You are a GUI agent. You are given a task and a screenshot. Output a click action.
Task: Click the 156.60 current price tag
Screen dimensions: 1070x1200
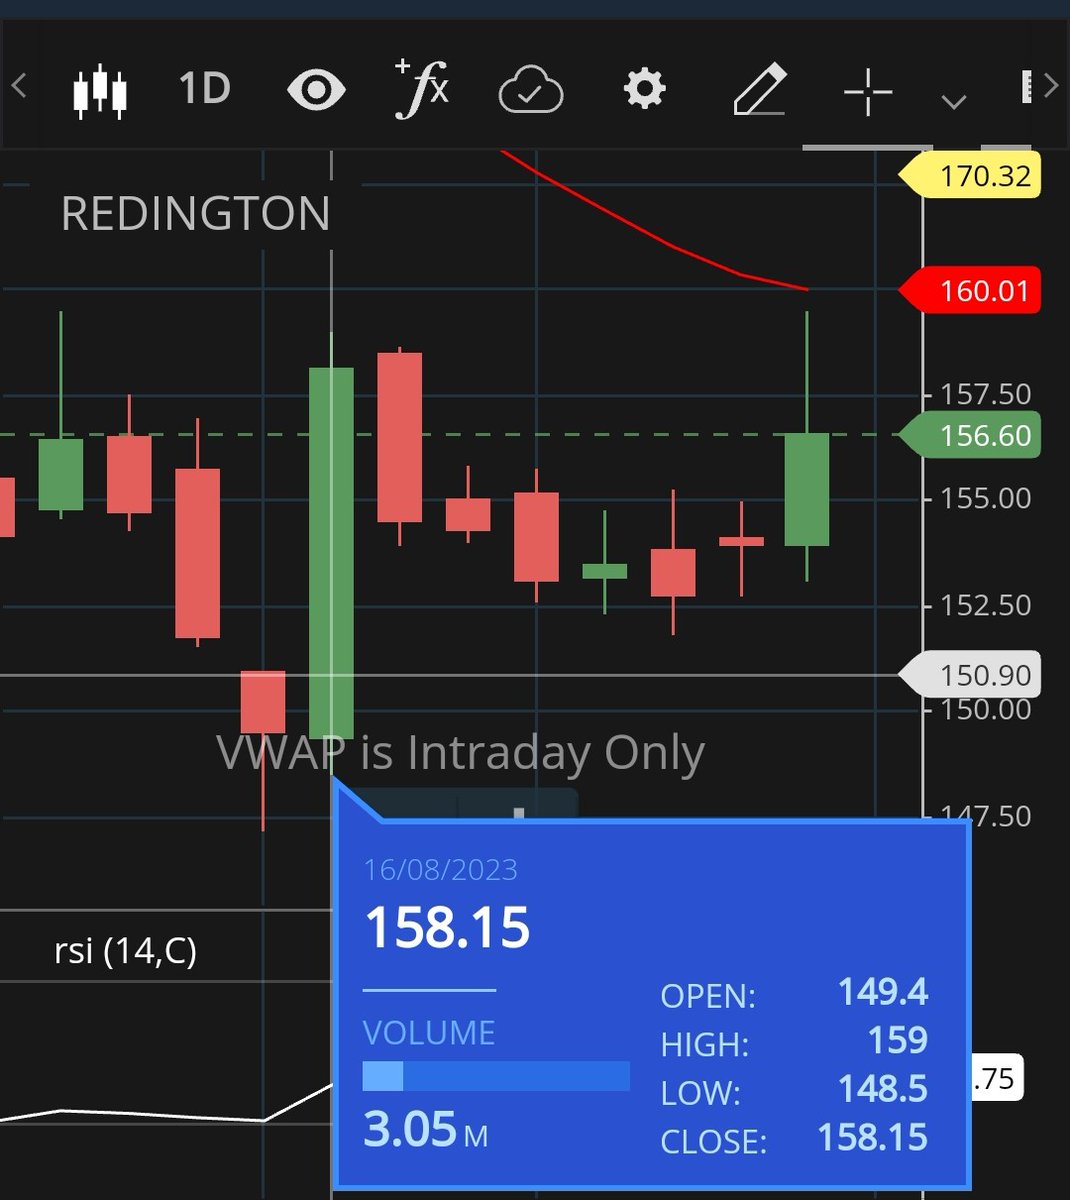(971, 436)
